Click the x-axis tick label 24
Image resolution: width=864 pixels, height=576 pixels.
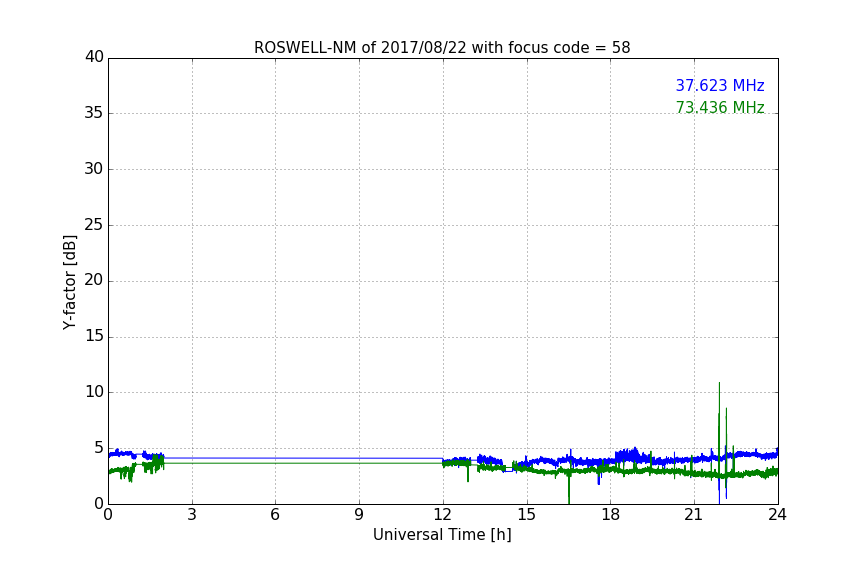click(x=777, y=515)
